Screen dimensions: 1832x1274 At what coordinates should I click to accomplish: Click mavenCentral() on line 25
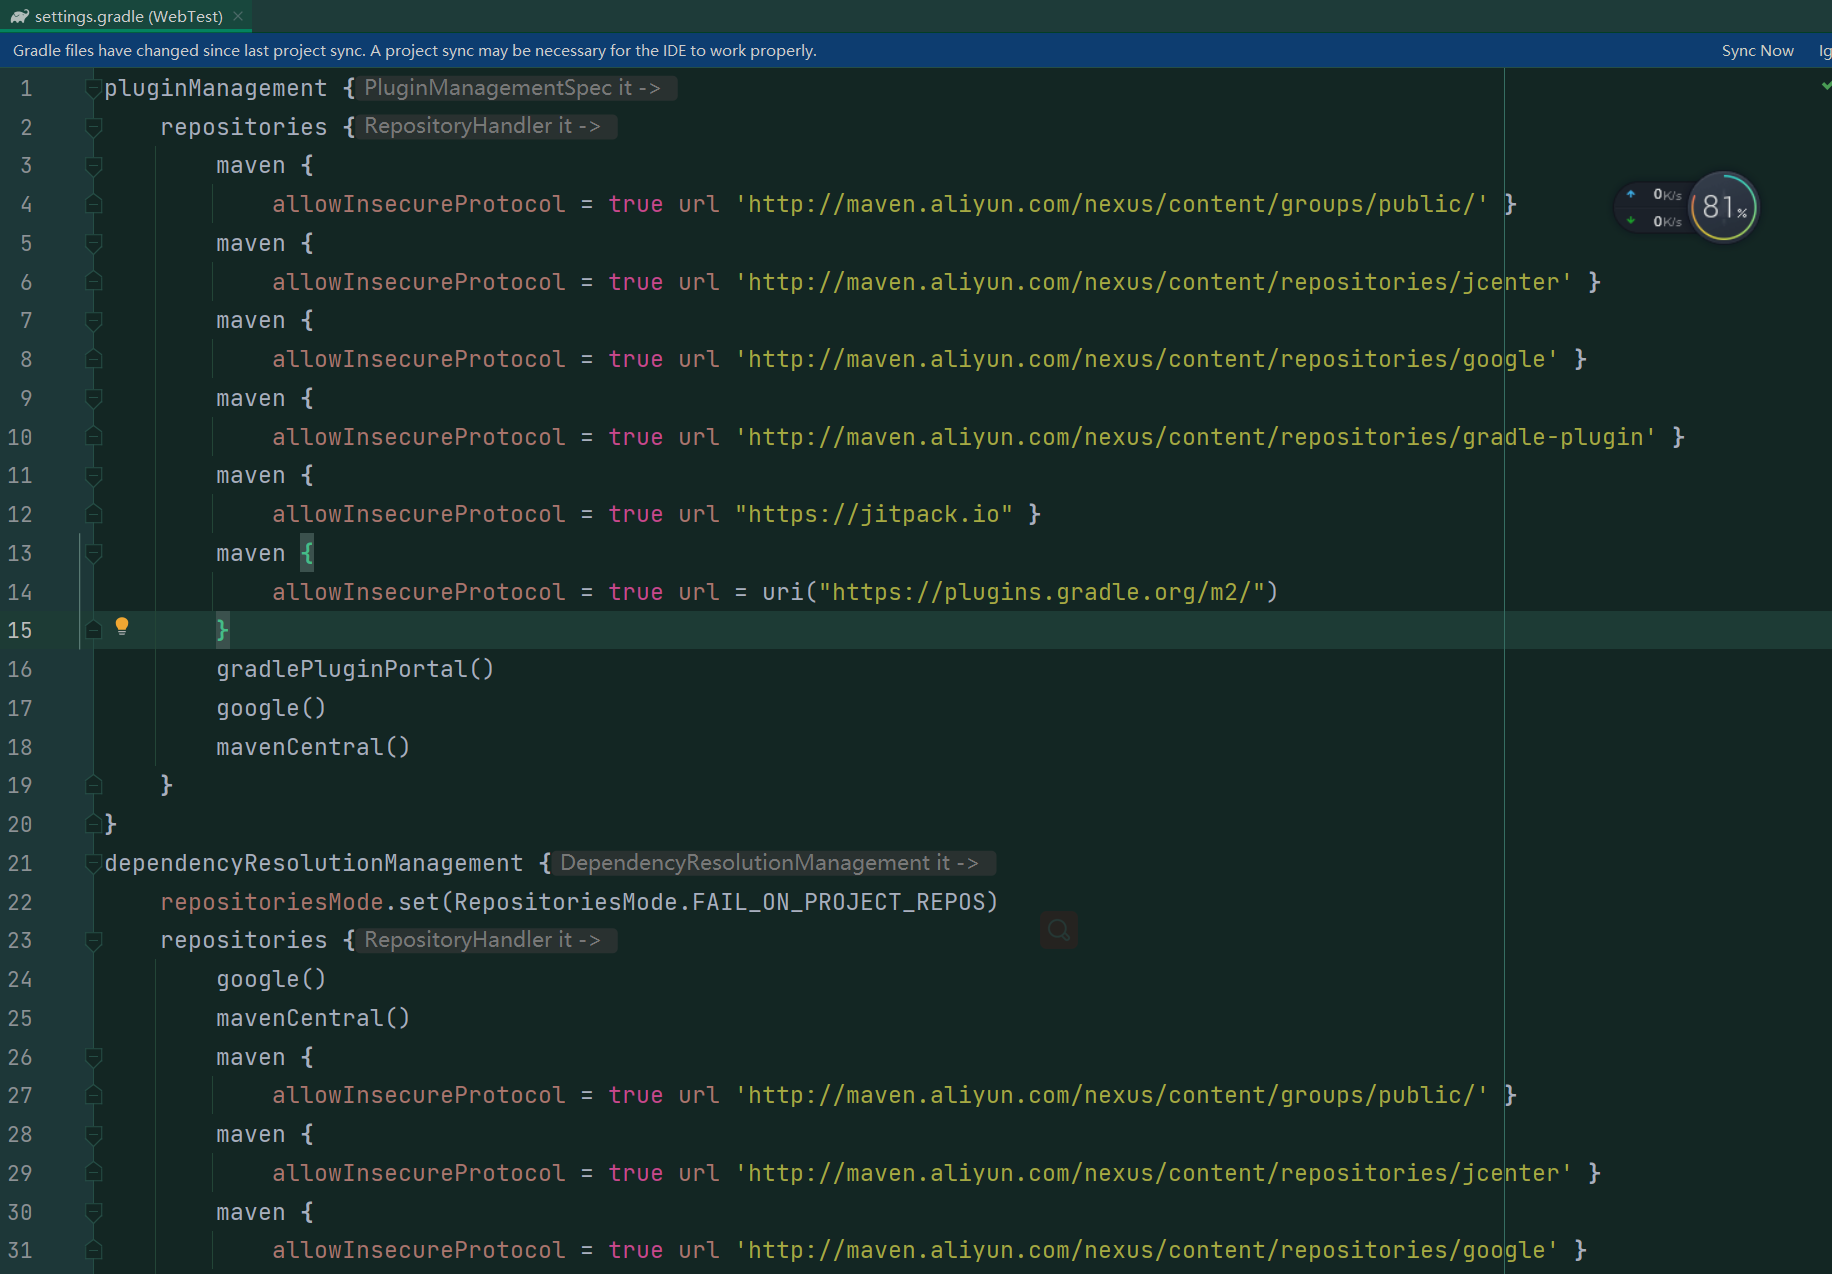(x=313, y=1018)
